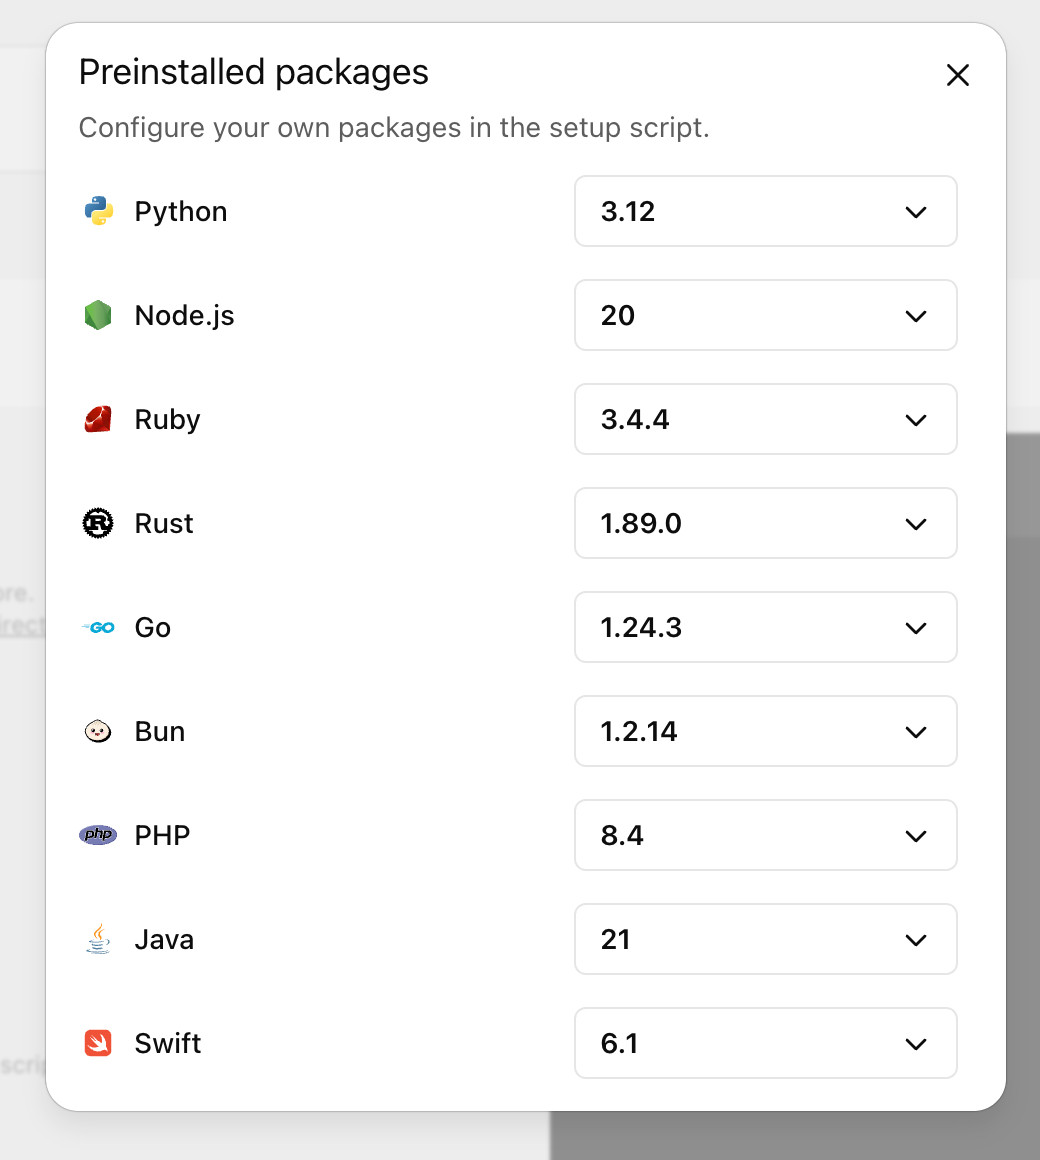This screenshot has width=1040, height=1160.
Task: Click the Java label
Action: pos(164,940)
